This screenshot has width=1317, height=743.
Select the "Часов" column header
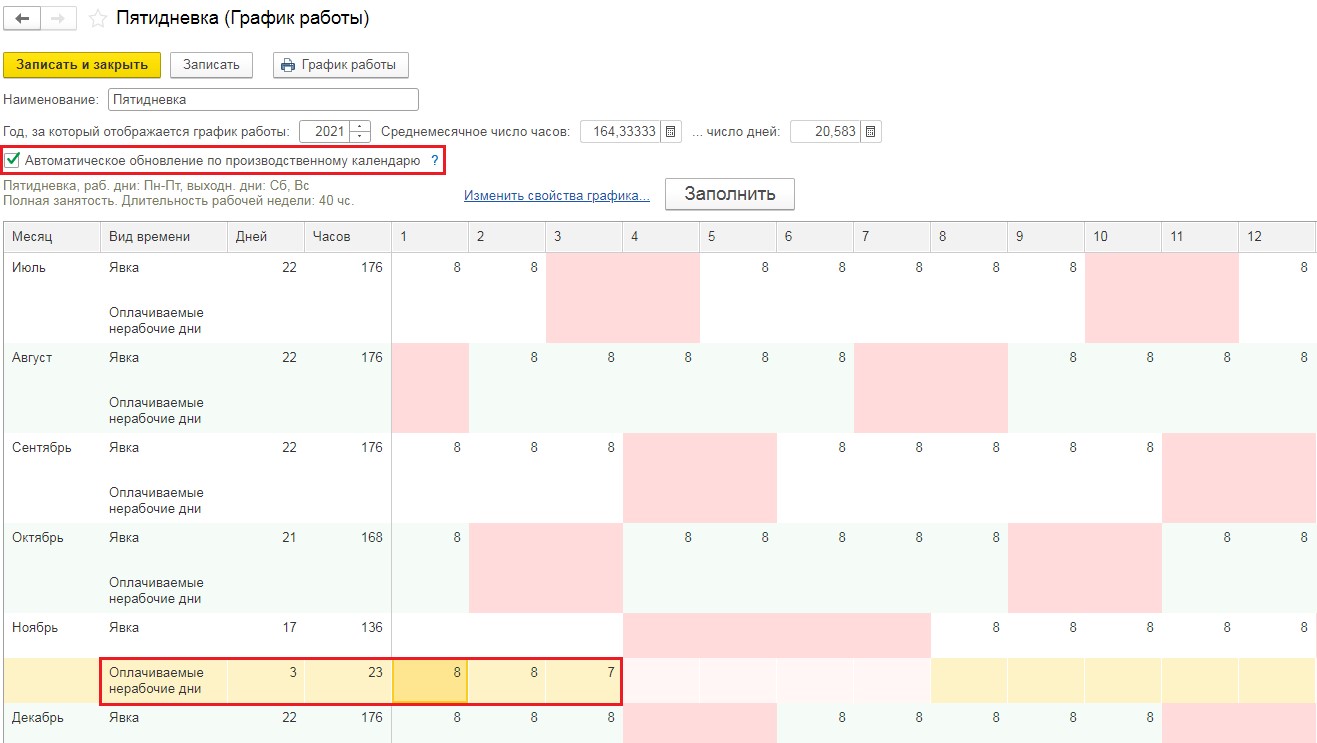point(348,237)
